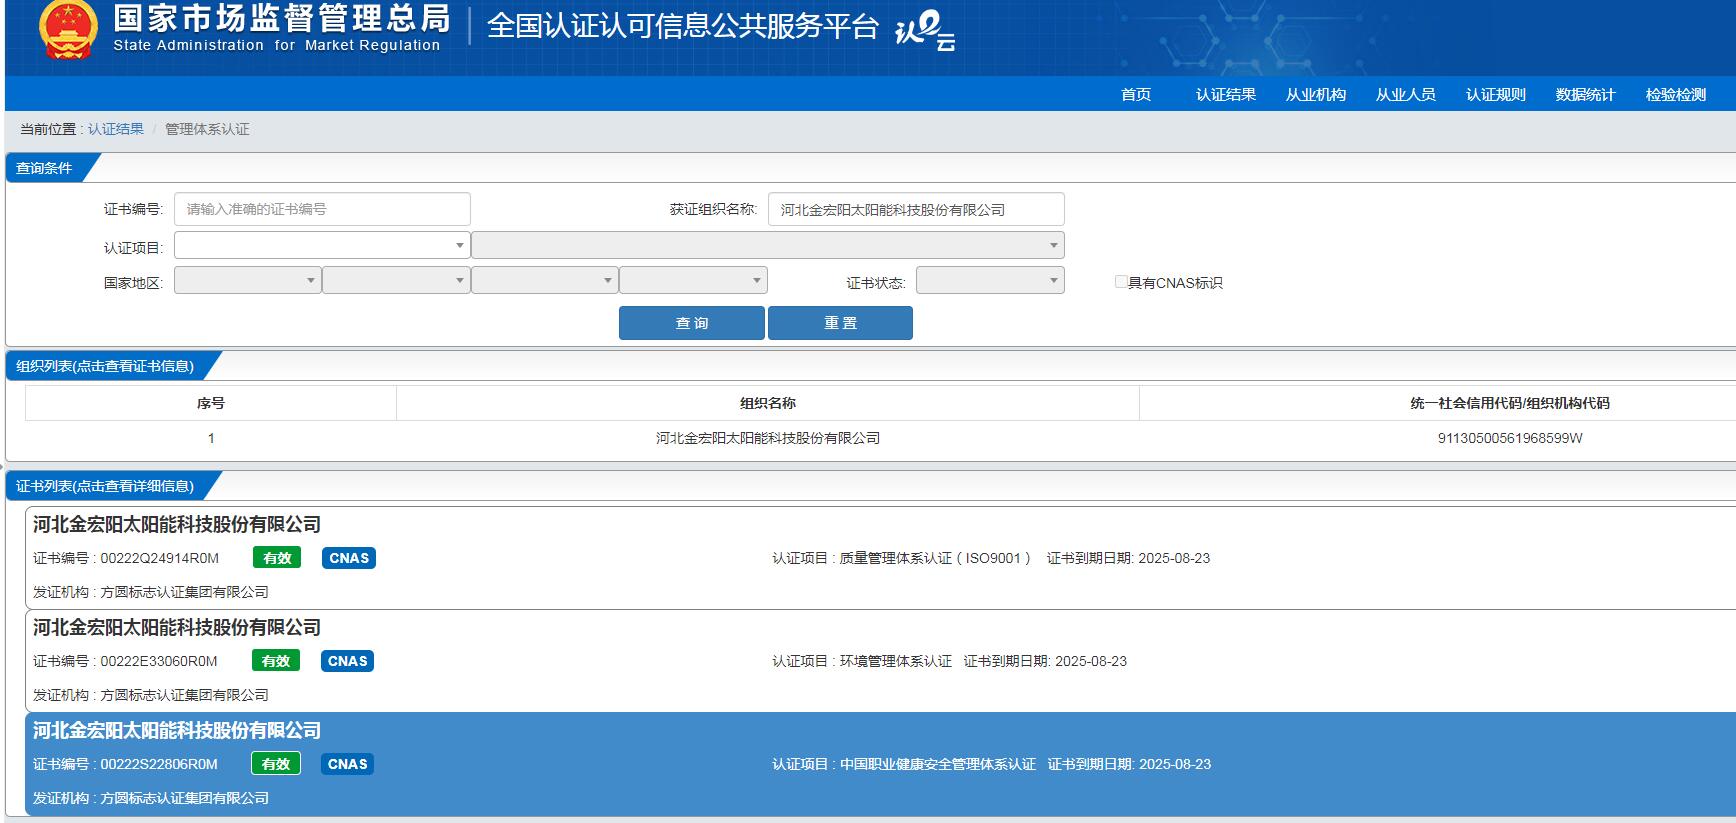Image resolution: width=1736 pixels, height=823 pixels.
Task: Click company name title of the ISO9001 certificate
Action: pos(177,524)
